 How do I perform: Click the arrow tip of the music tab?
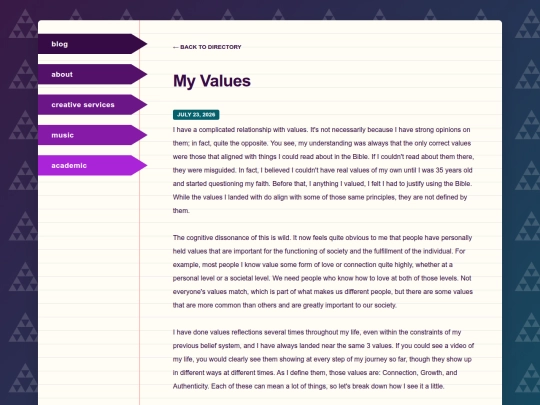[140, 135]
